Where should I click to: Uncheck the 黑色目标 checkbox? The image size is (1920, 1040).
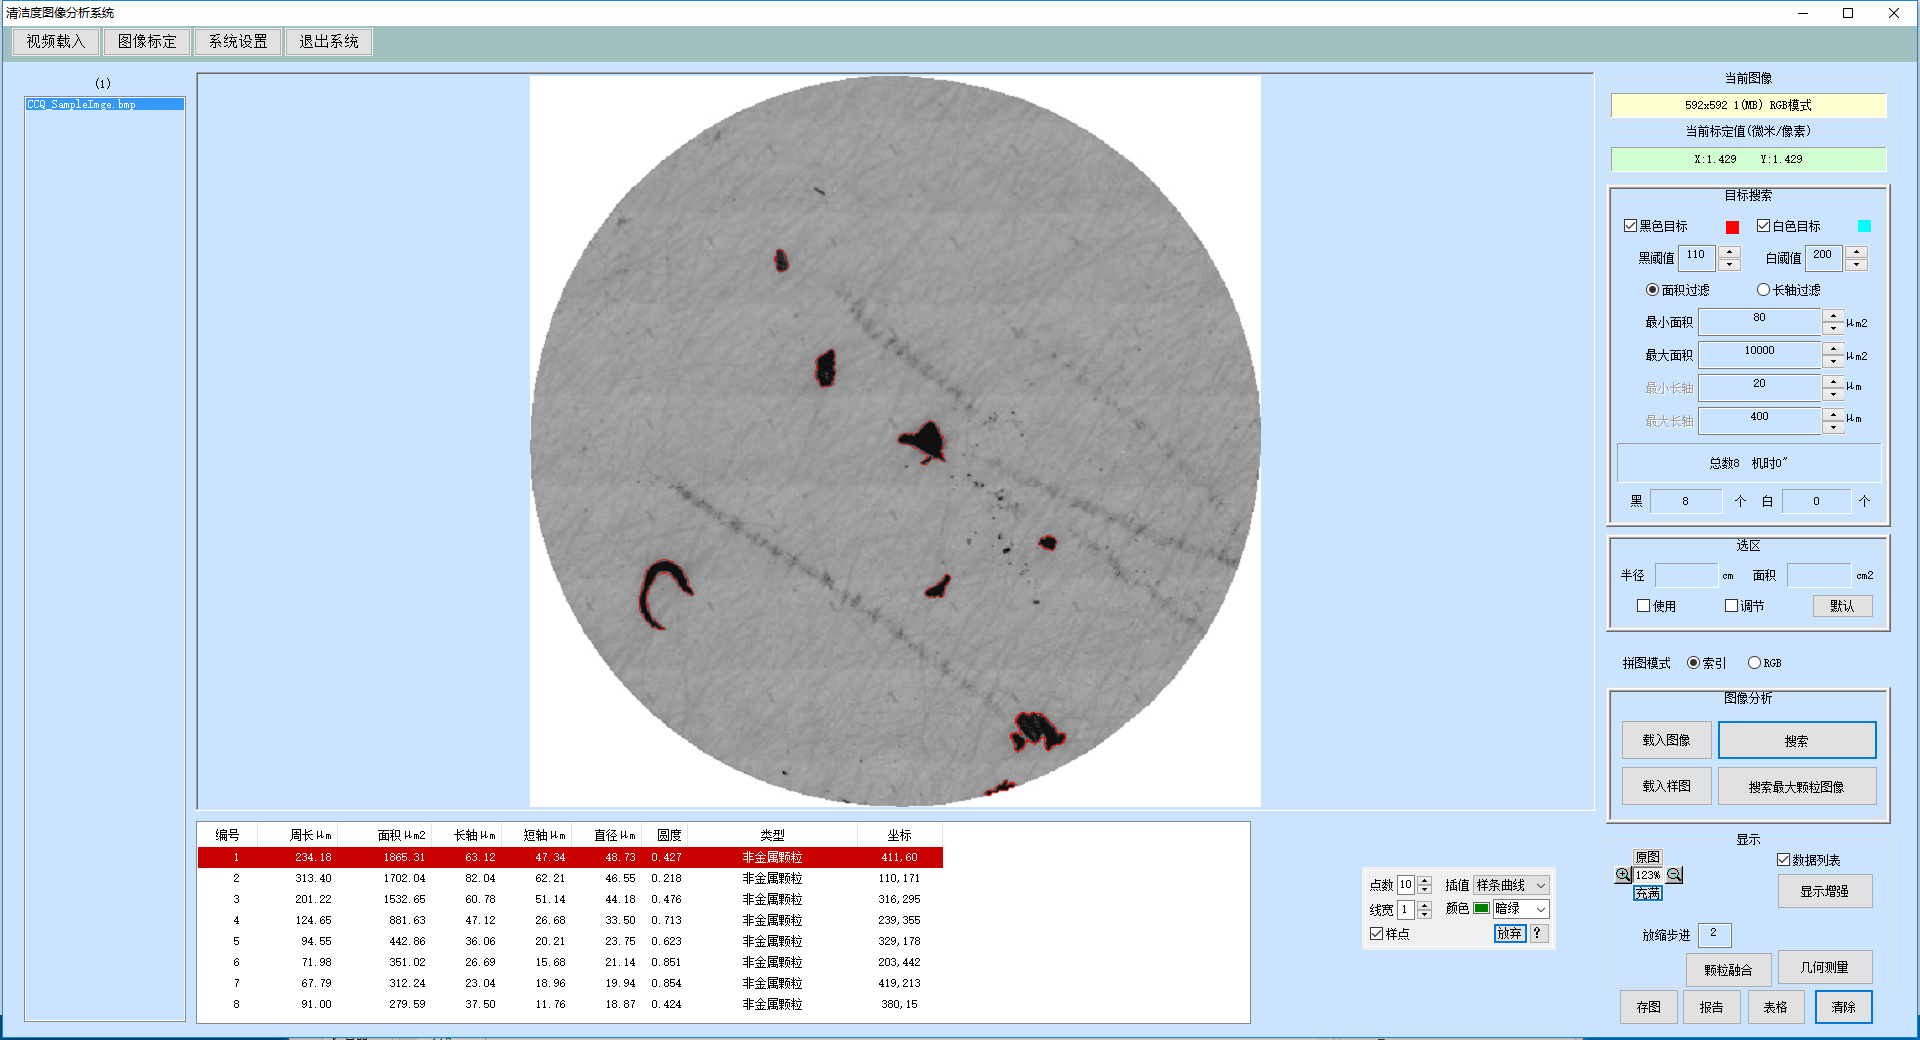1630,226
